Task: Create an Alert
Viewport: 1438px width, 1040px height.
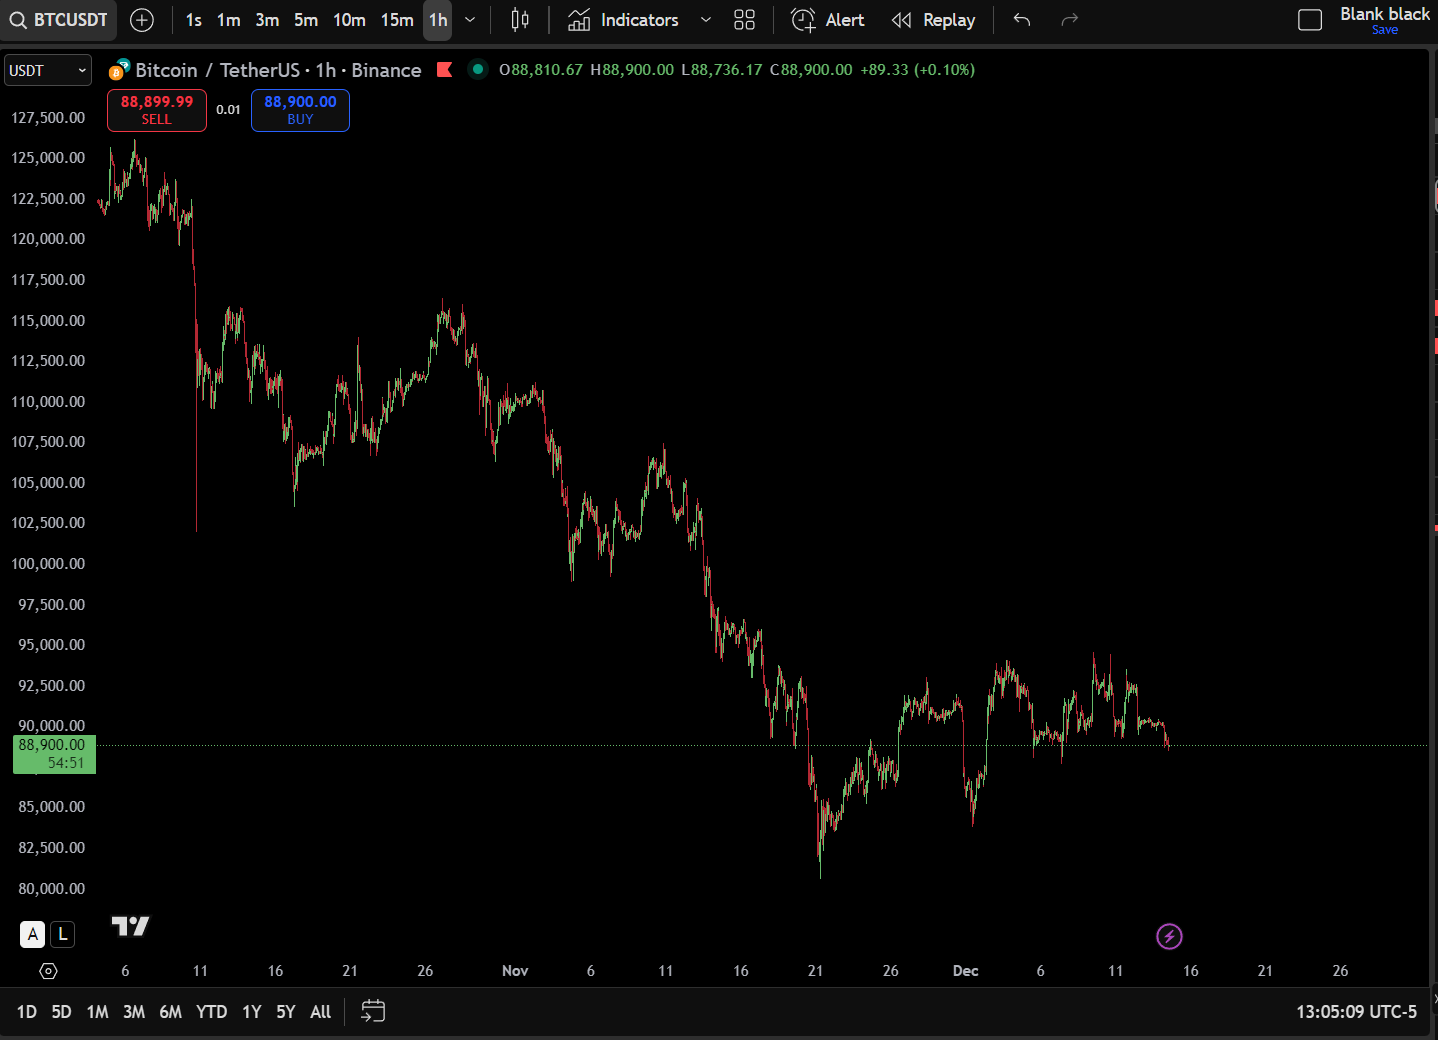Action: tap(828, 20)
